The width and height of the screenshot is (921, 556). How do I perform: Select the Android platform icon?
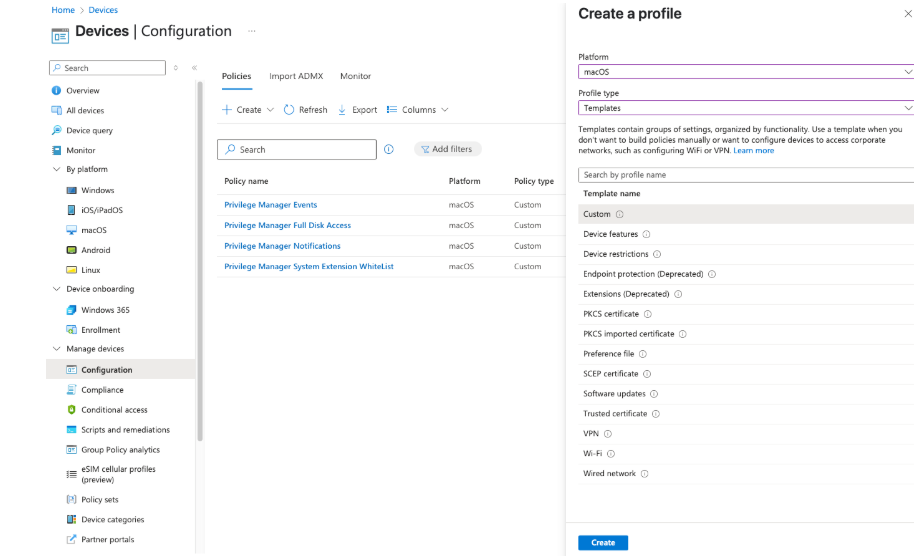click(x=72, y=250)
